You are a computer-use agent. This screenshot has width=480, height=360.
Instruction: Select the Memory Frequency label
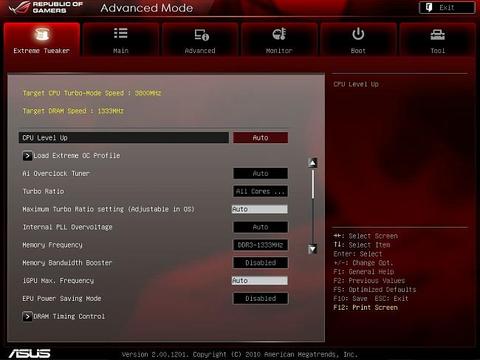coord(52,245)
